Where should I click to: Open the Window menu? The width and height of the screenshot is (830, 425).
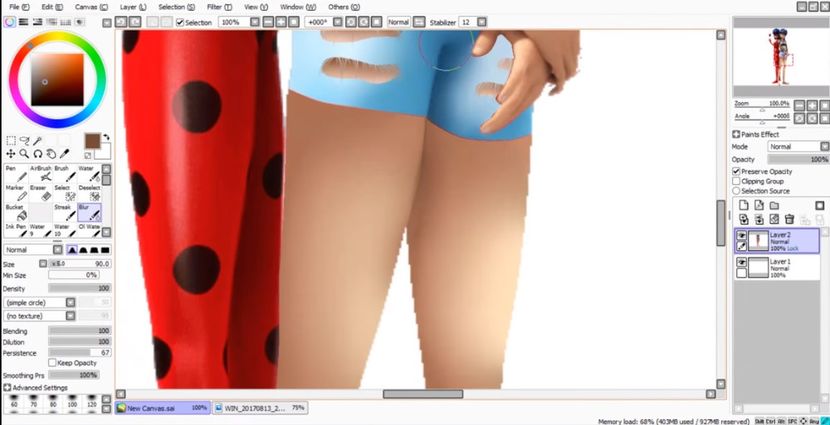tap(298, 7)
